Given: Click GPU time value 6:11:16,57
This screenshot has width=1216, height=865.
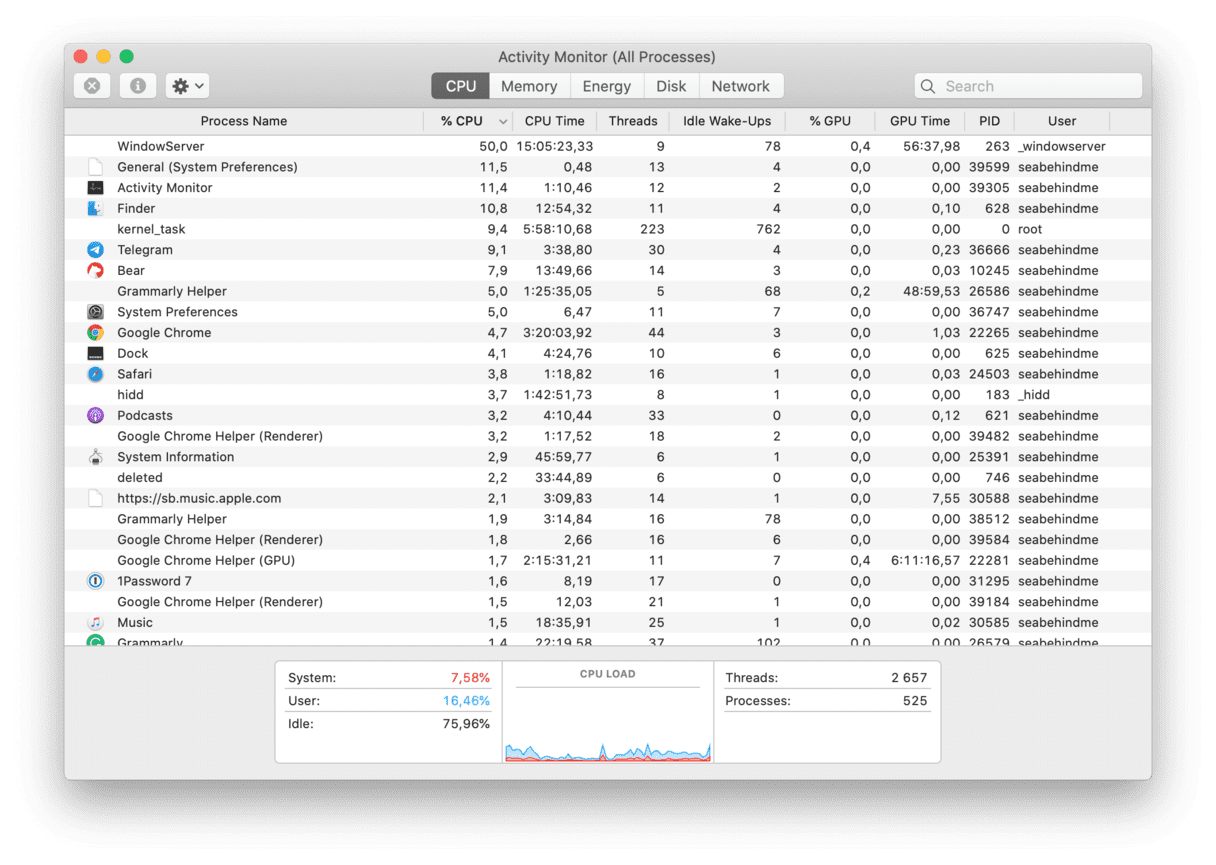Looking at the screenshot, I should tap(926, 560).
